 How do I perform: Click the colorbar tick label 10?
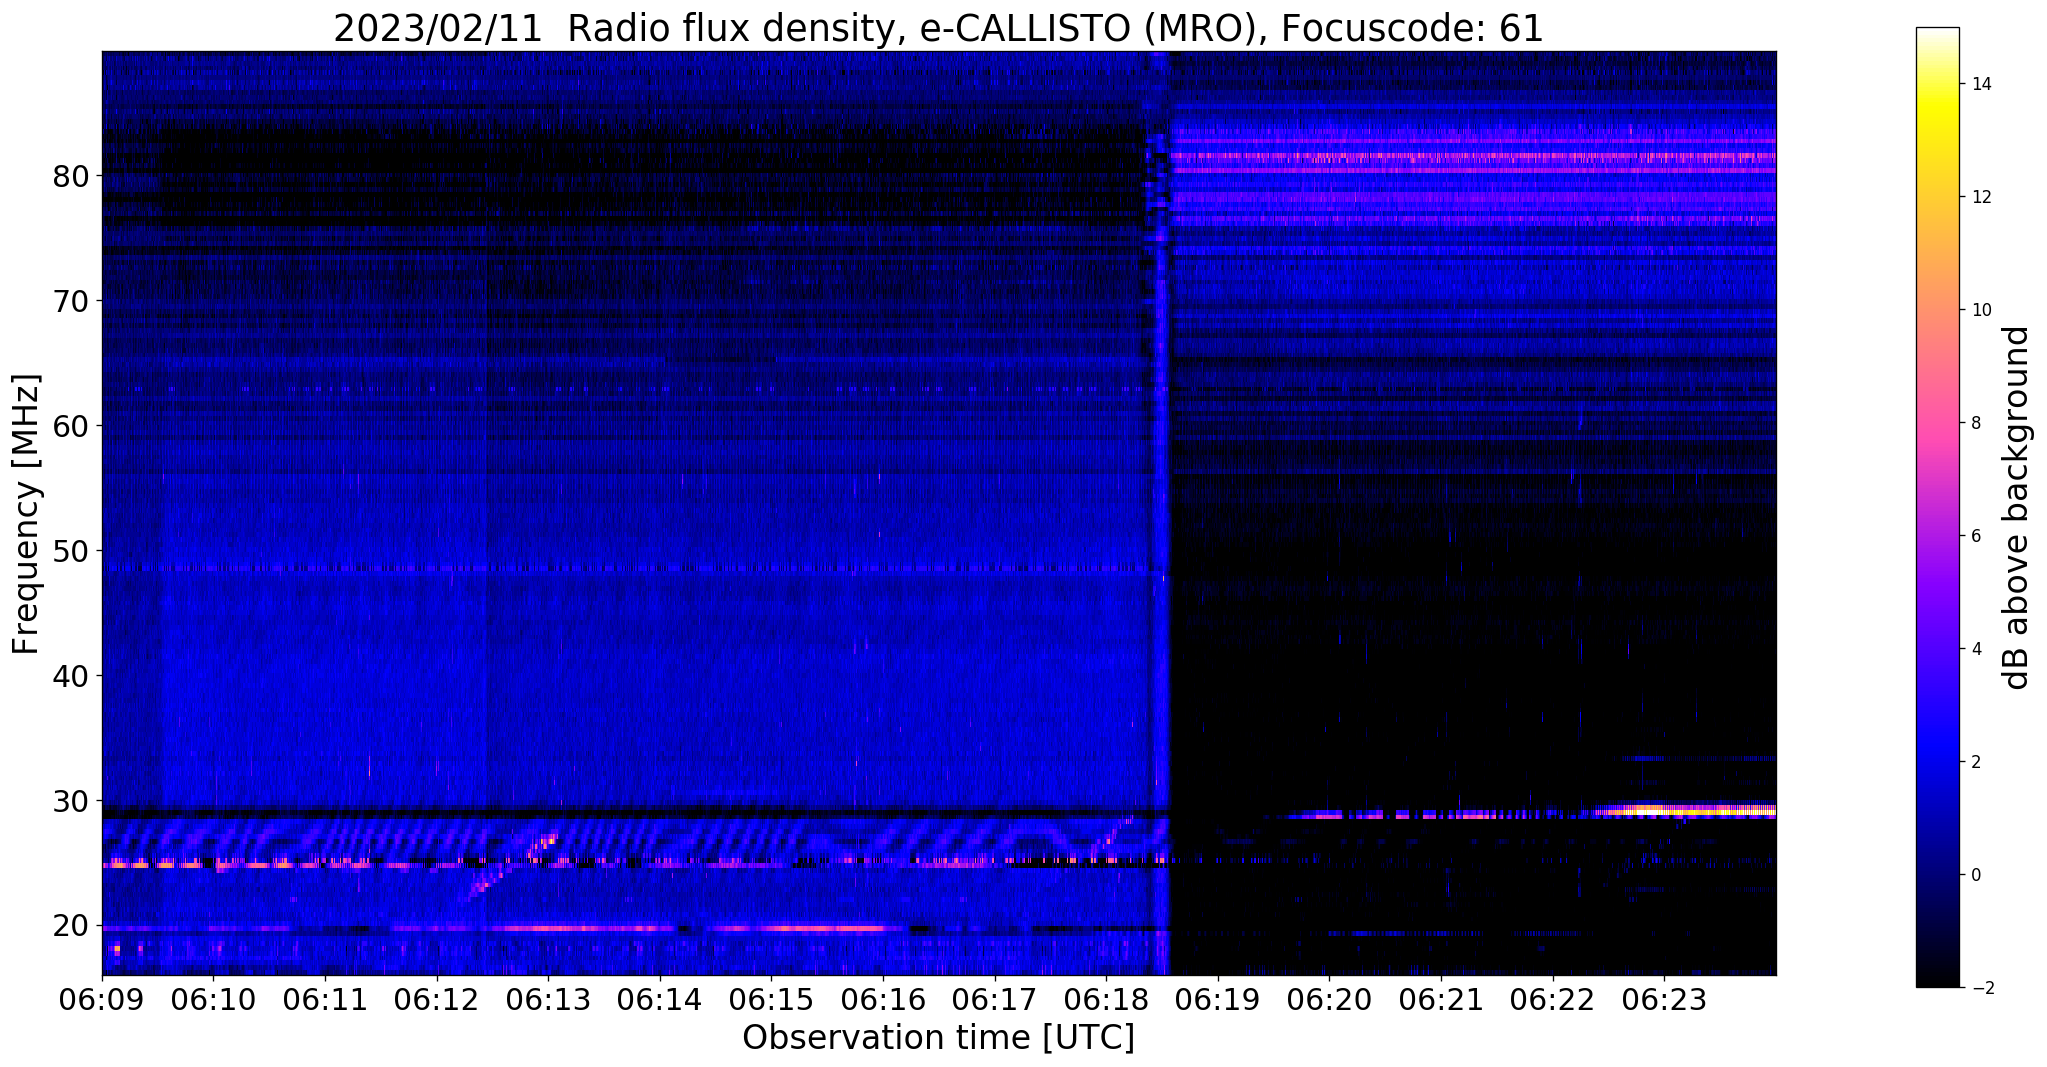1980,310
